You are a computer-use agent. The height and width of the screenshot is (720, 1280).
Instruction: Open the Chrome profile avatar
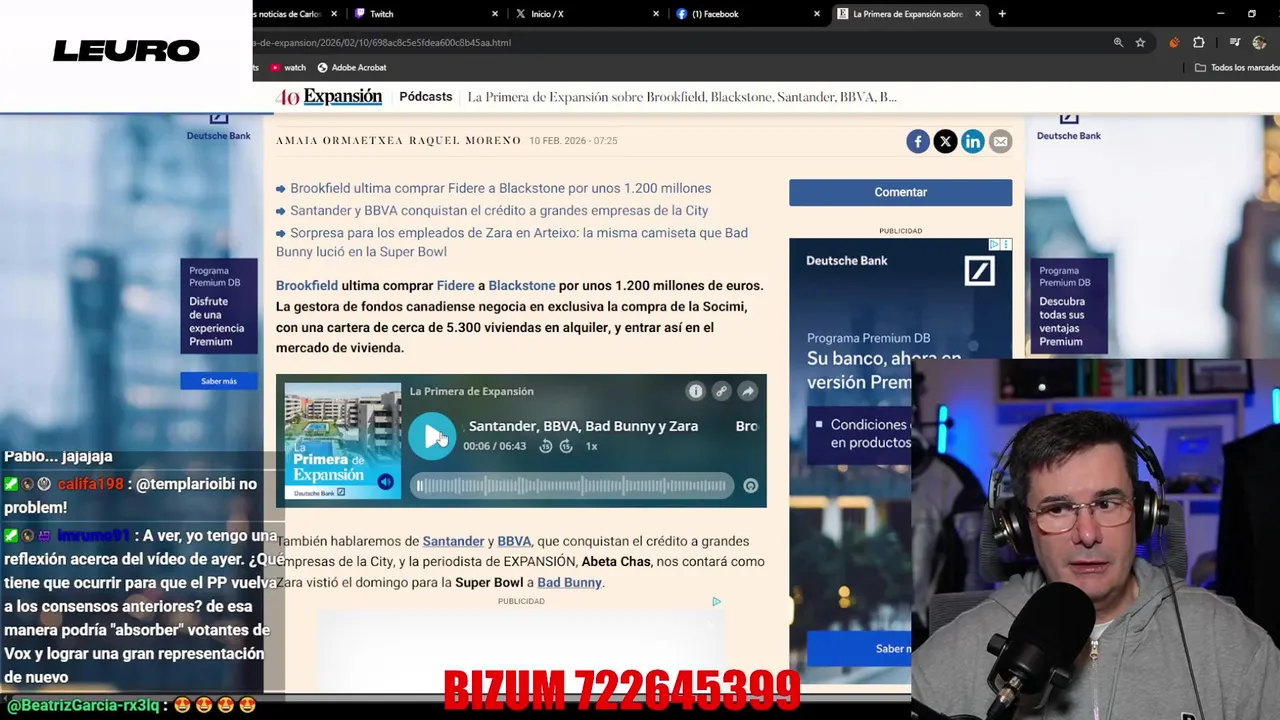(x=1261, y=43)
